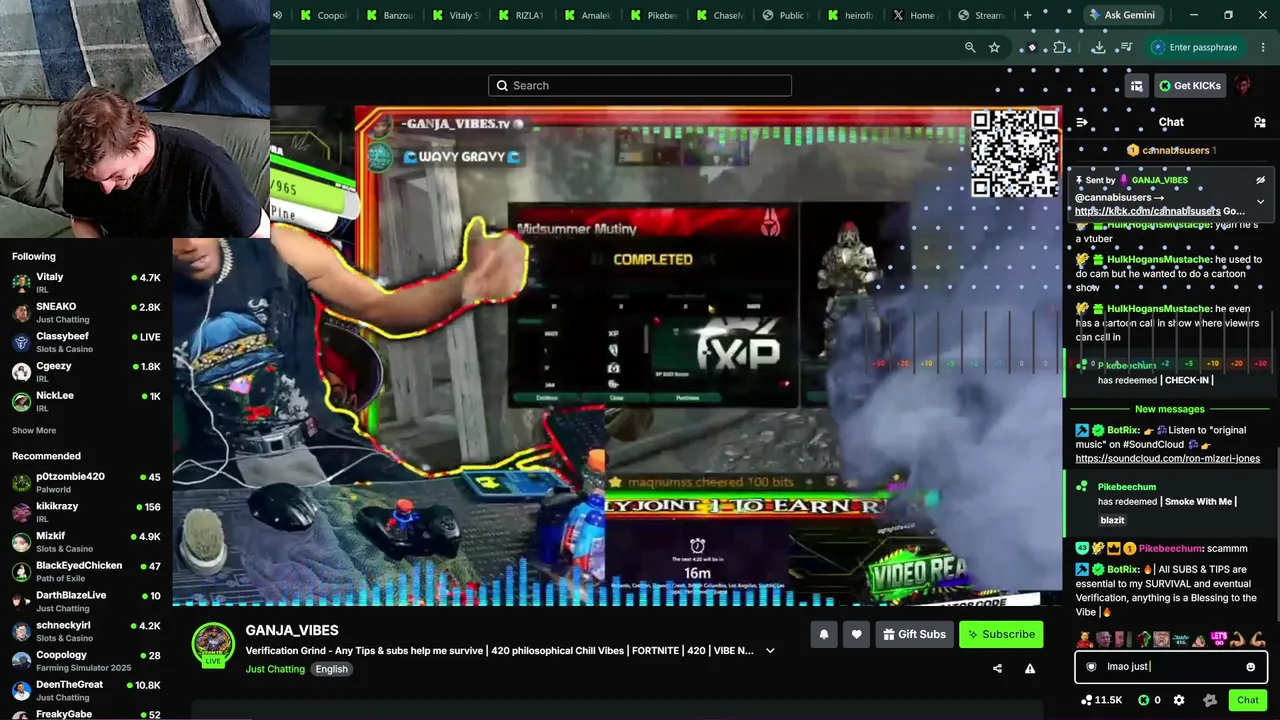Toggle notifications bell for the channel
Screen dimensions: 1280x720
(x=824, y=634)
